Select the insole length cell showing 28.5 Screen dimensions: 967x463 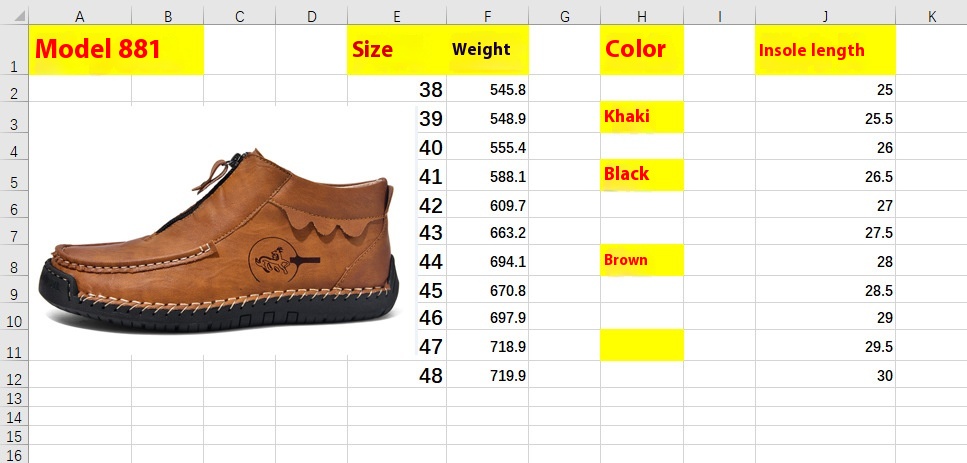pyautogui.click(x=825, y=290)
